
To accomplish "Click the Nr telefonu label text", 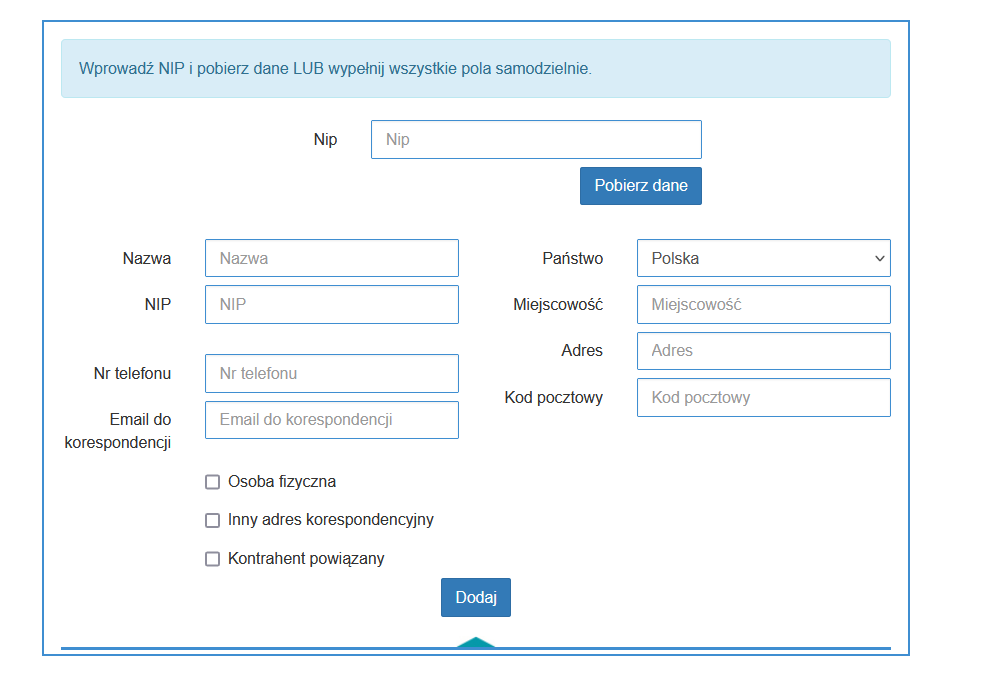I will pos(132,373).
